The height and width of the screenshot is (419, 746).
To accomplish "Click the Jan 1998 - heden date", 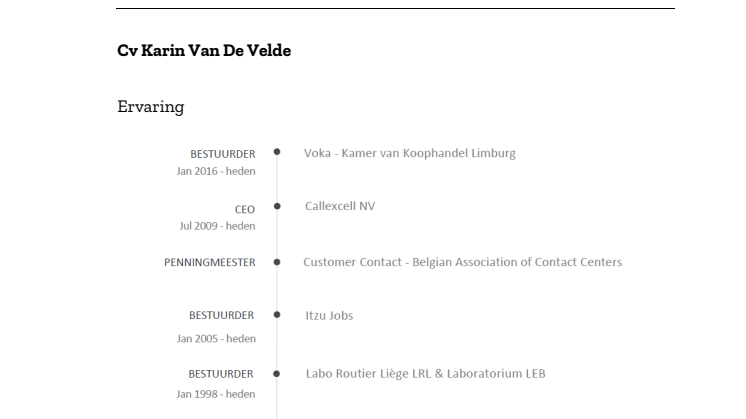I will [x=216, y=394].
